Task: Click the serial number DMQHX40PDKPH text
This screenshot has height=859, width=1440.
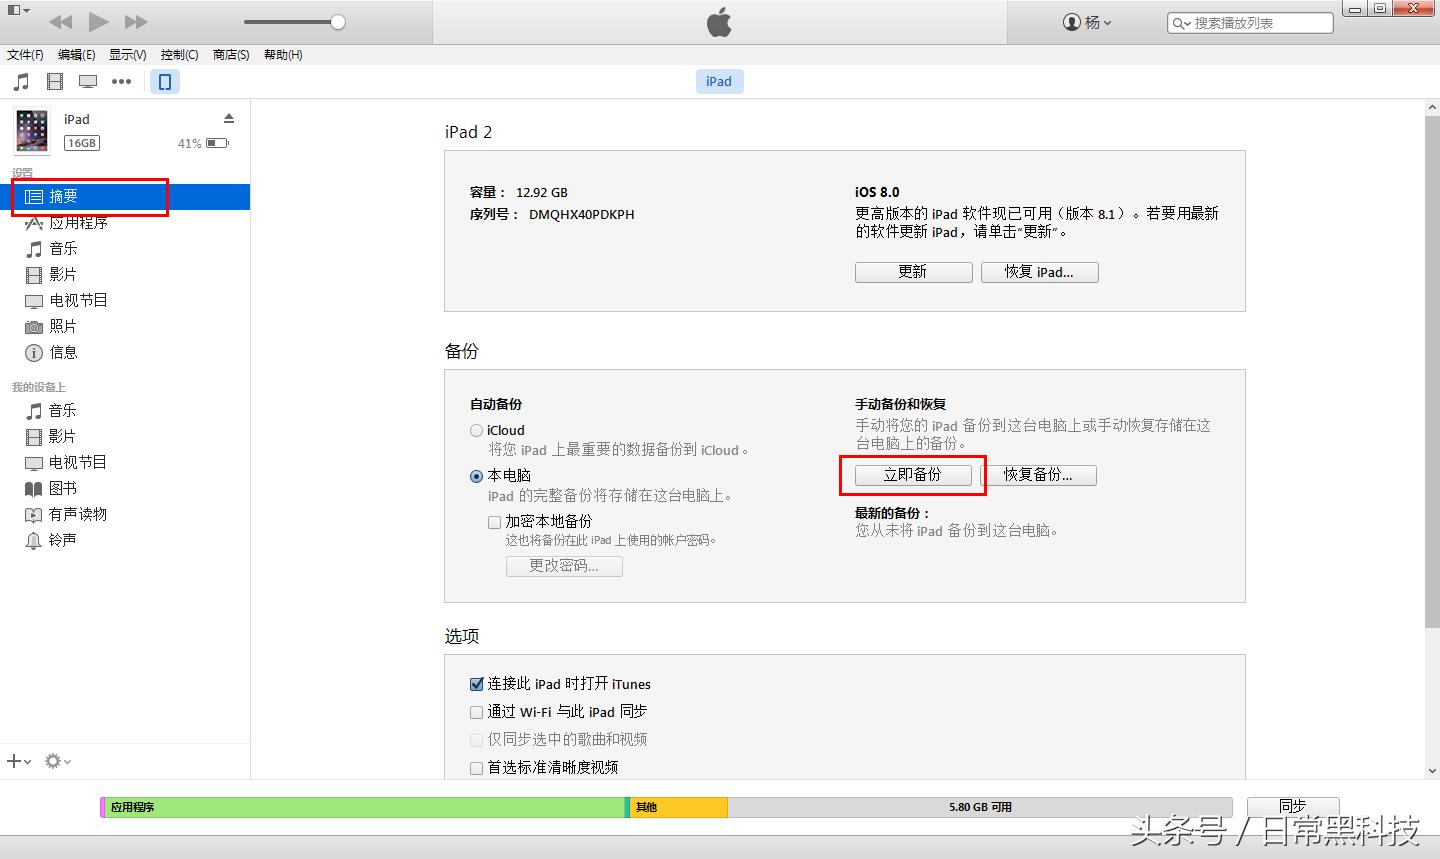Action: (582, 214)
